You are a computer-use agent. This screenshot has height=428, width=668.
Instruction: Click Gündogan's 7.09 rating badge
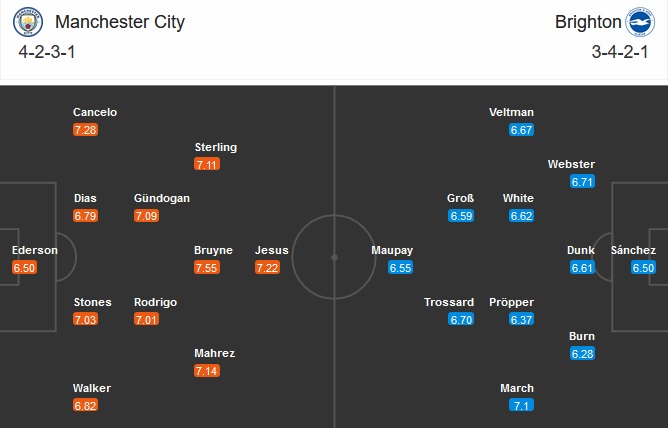146,215
